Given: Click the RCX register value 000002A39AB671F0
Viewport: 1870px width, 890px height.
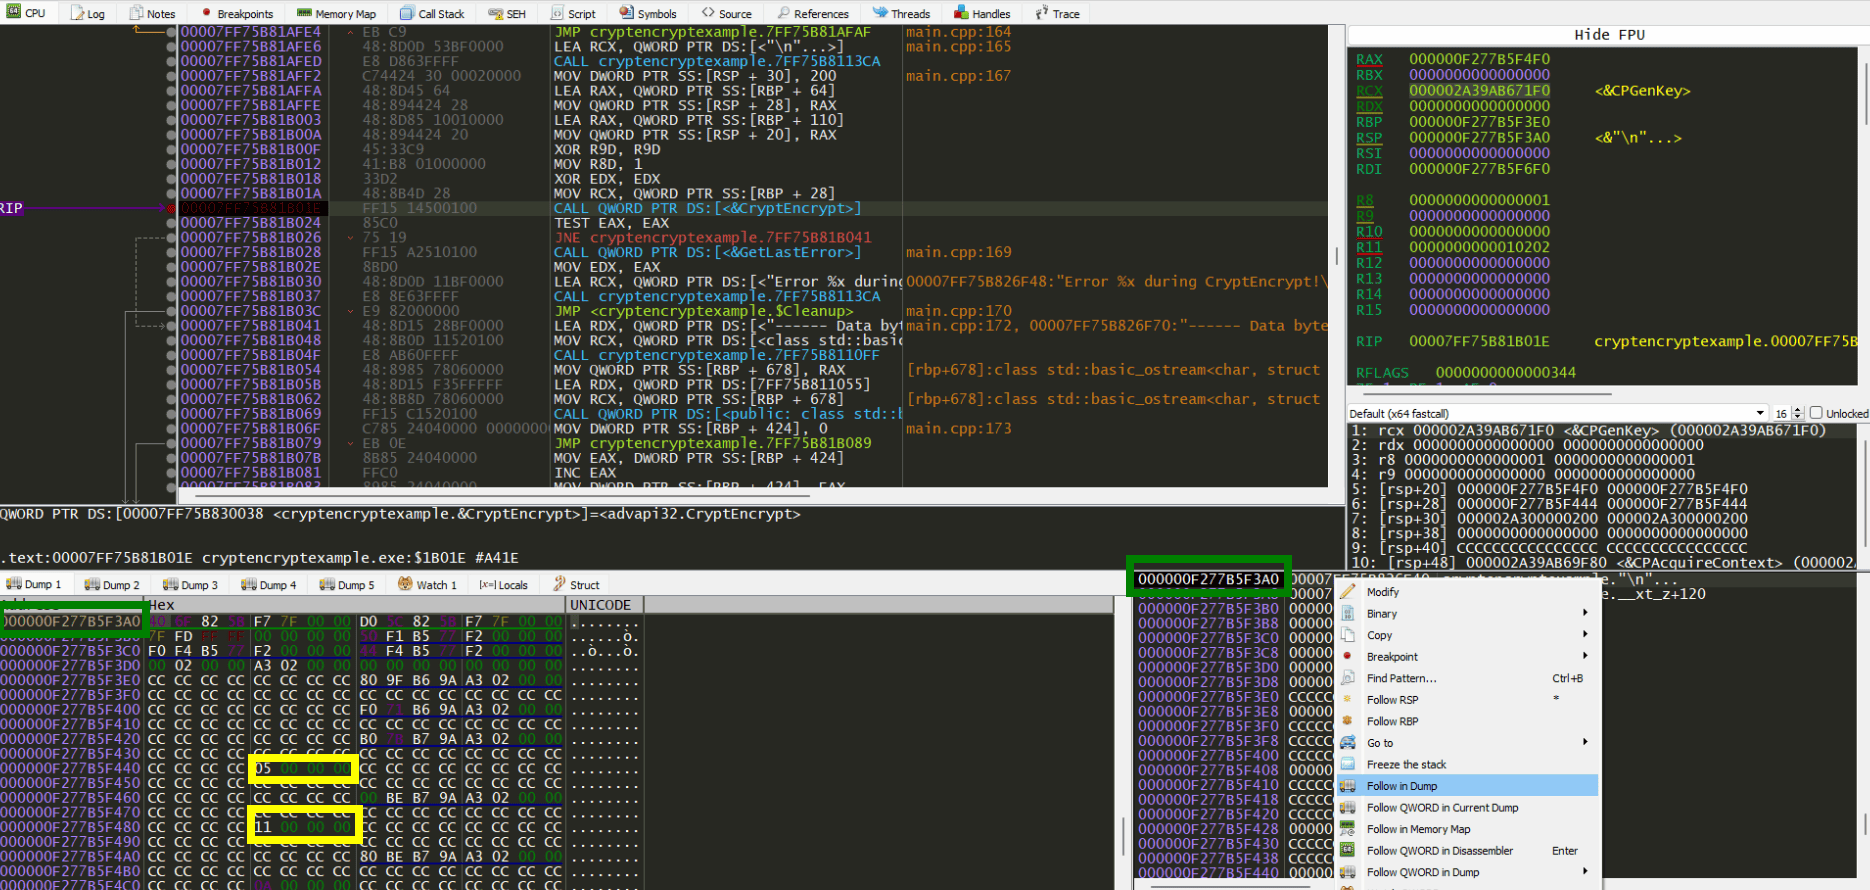Looking at the screenshot, I should [1479, 90].
